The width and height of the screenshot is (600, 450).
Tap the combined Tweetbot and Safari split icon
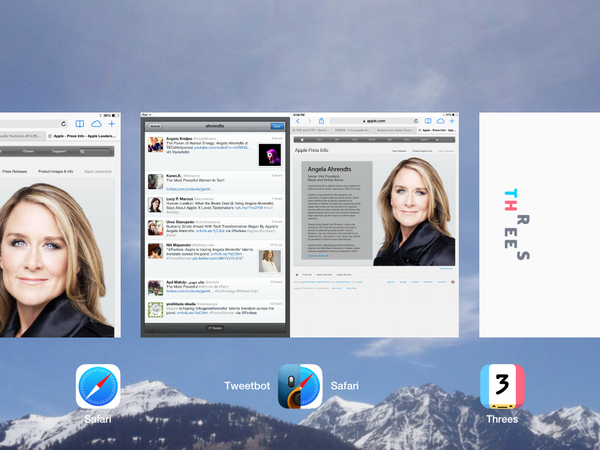click(x=300, y=386)
